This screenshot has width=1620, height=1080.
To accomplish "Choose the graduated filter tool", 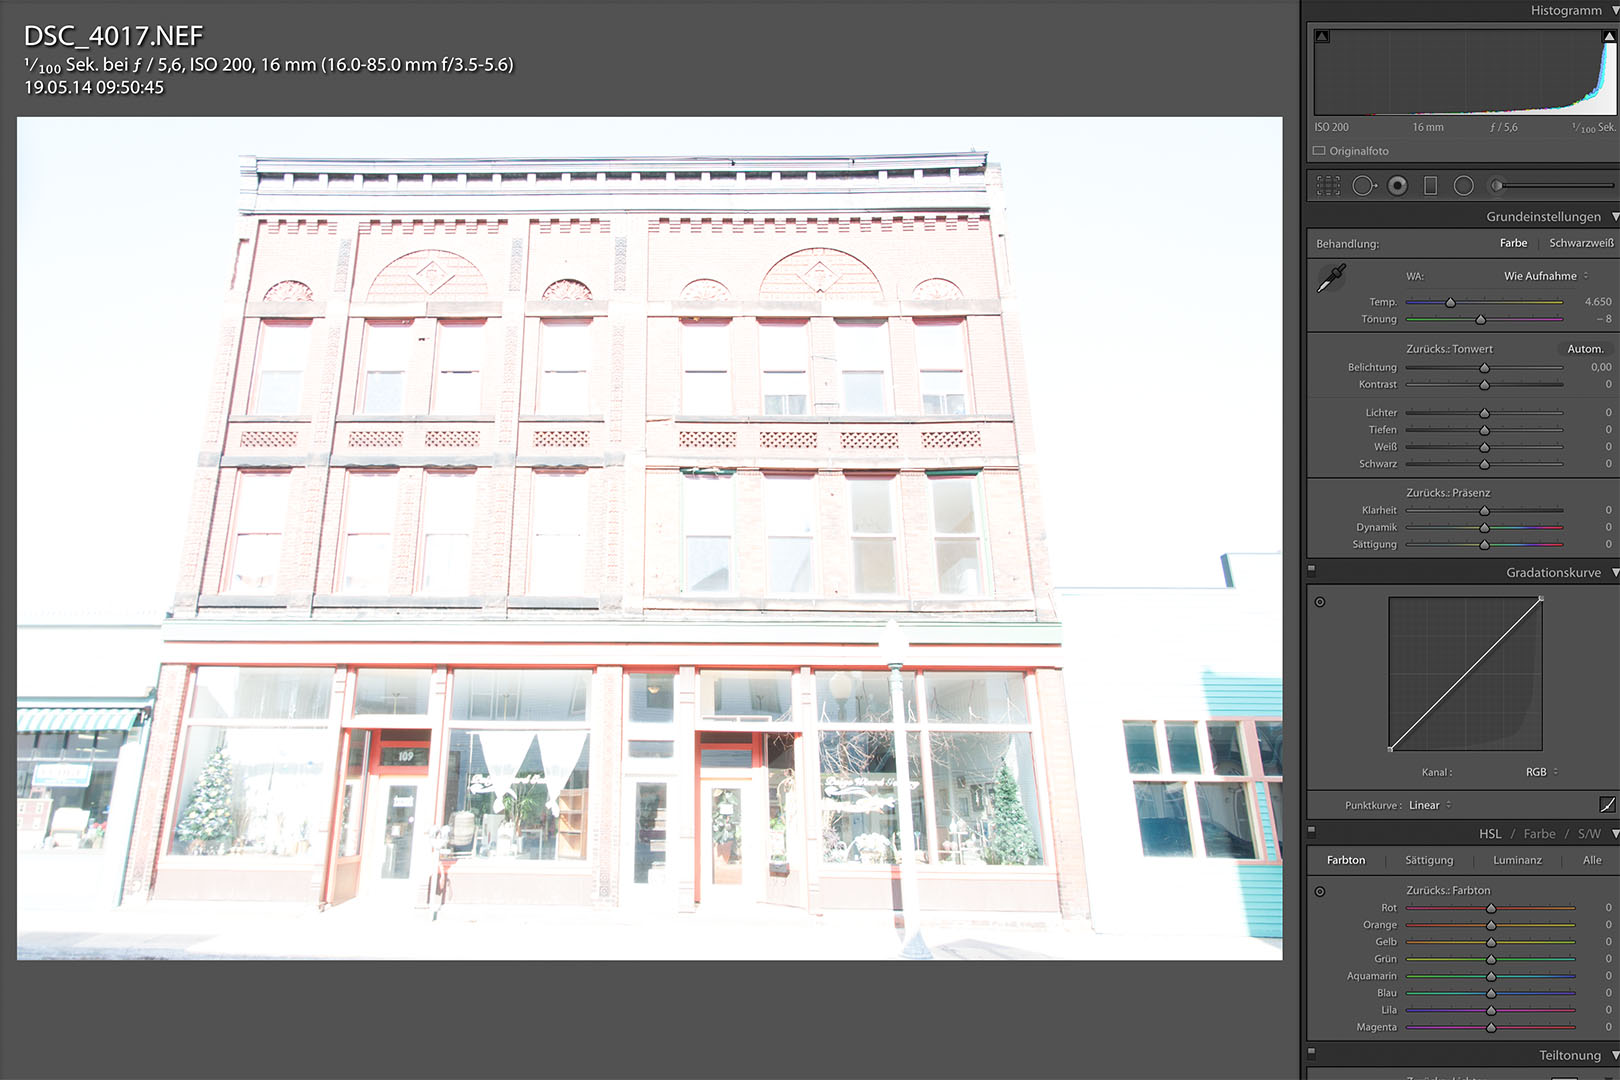I will point(1430,186).
